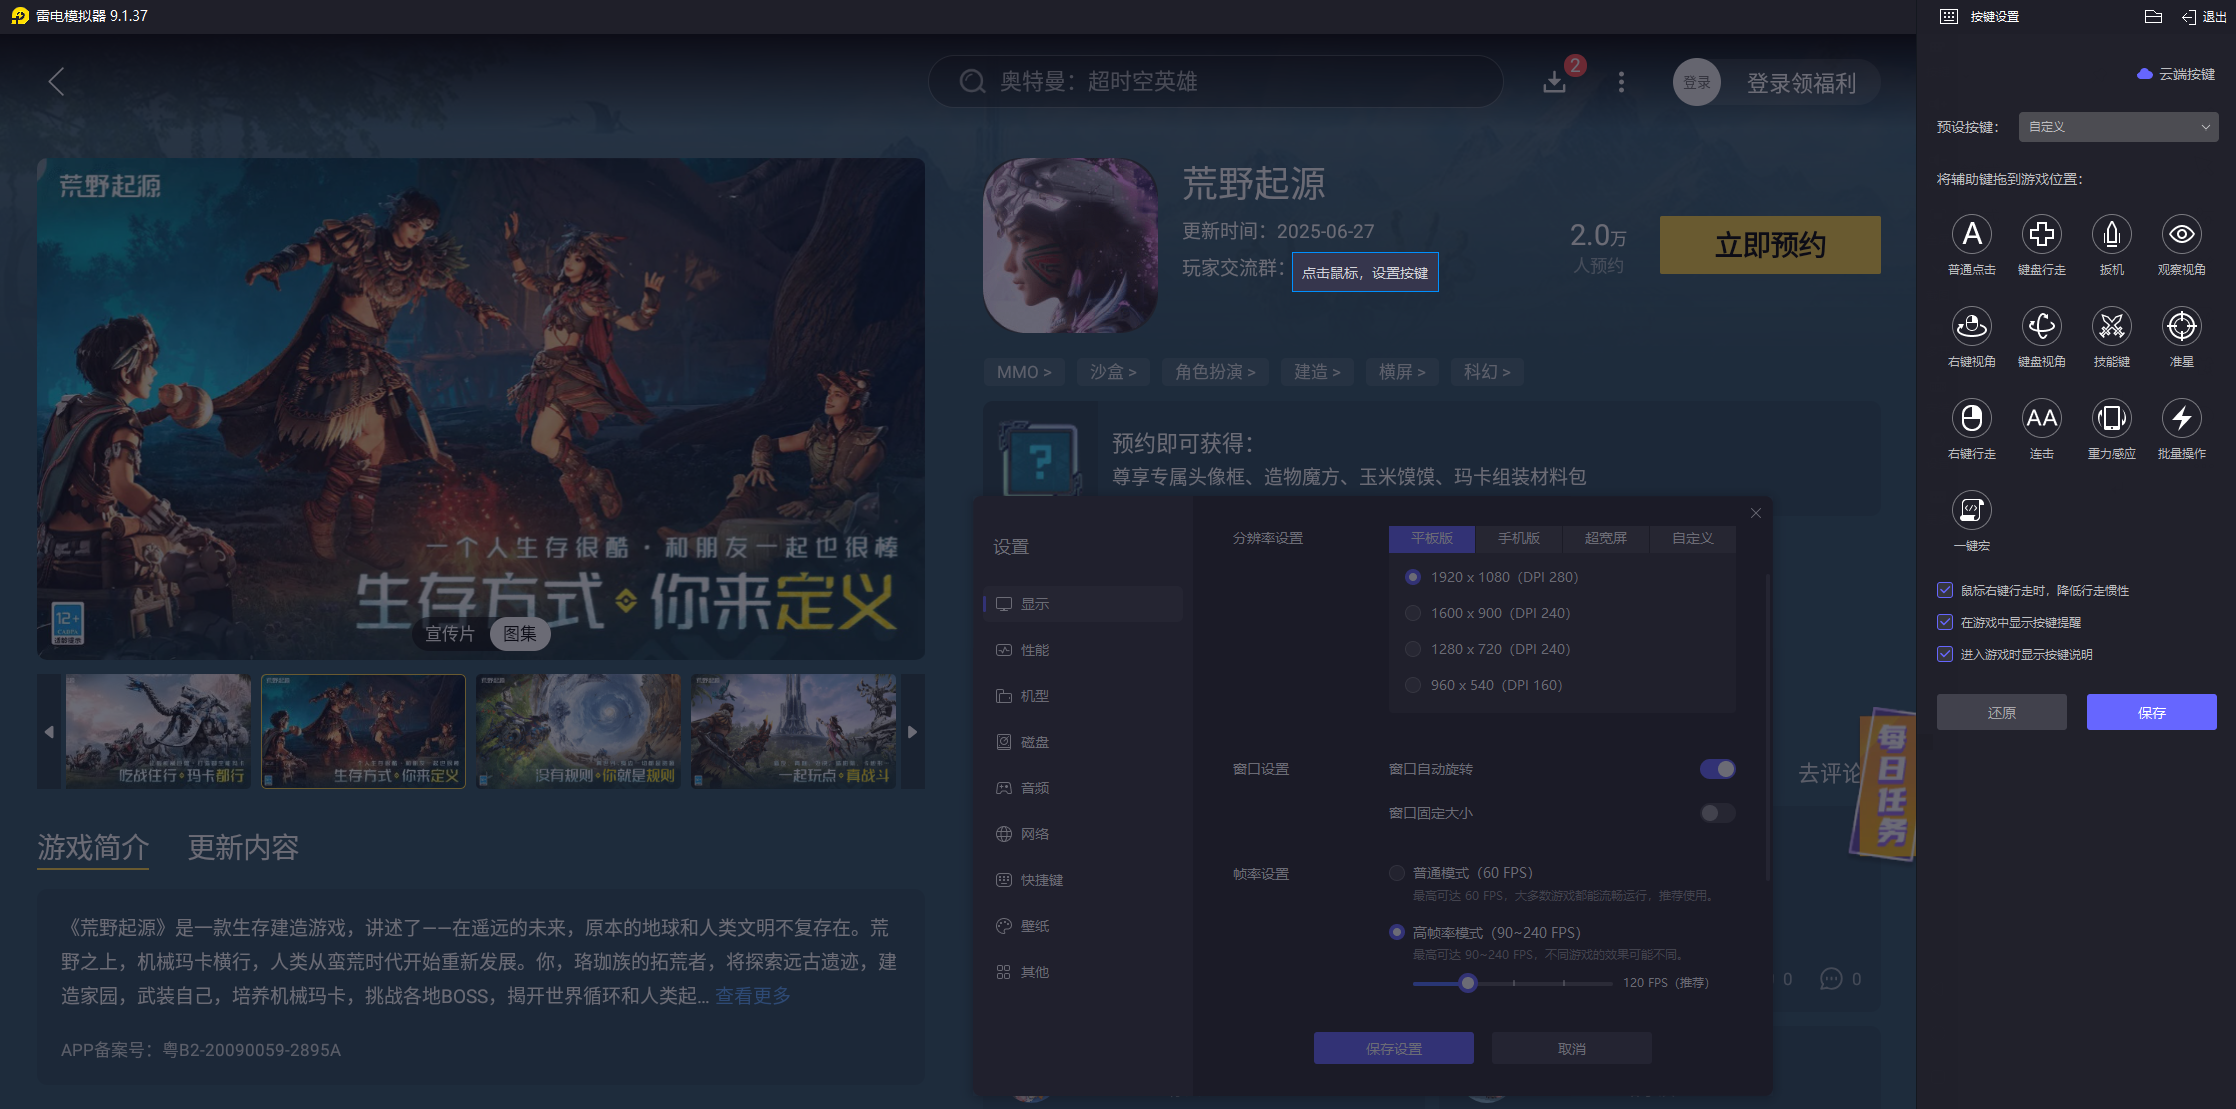The height and width of the screenshot is (1109, 2236).
Task: Switch to the 更新内容 tab
Action: point(243,848)
